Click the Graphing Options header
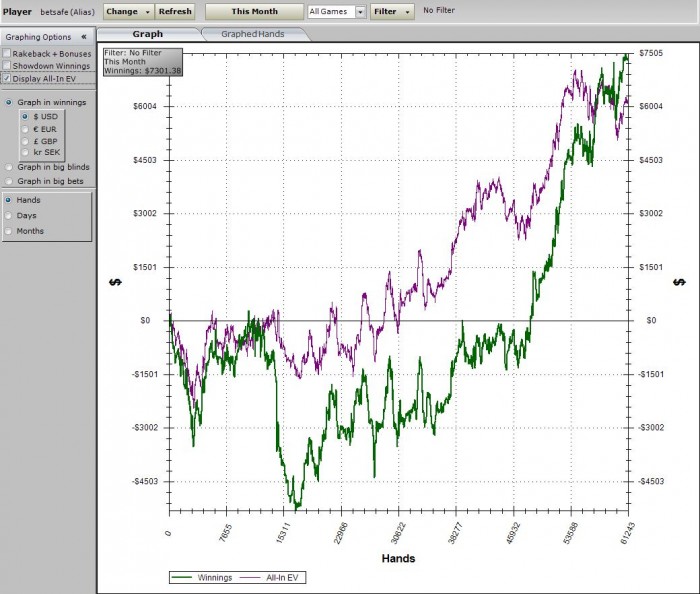The height and width of the screenshot is (594, 700). [38, 37]
